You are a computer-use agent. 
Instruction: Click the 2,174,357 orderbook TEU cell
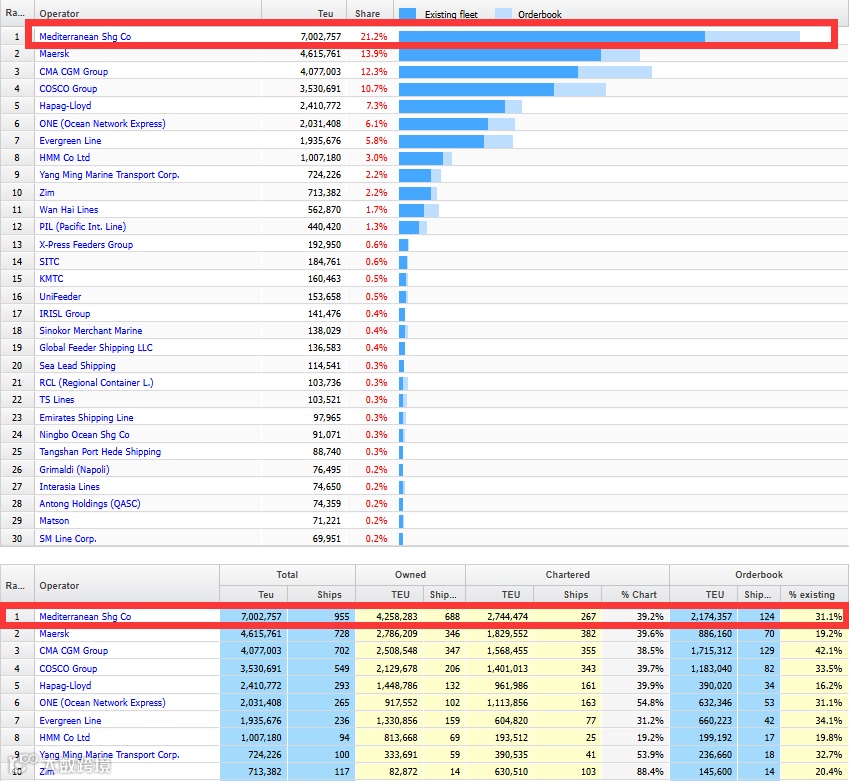711,616
